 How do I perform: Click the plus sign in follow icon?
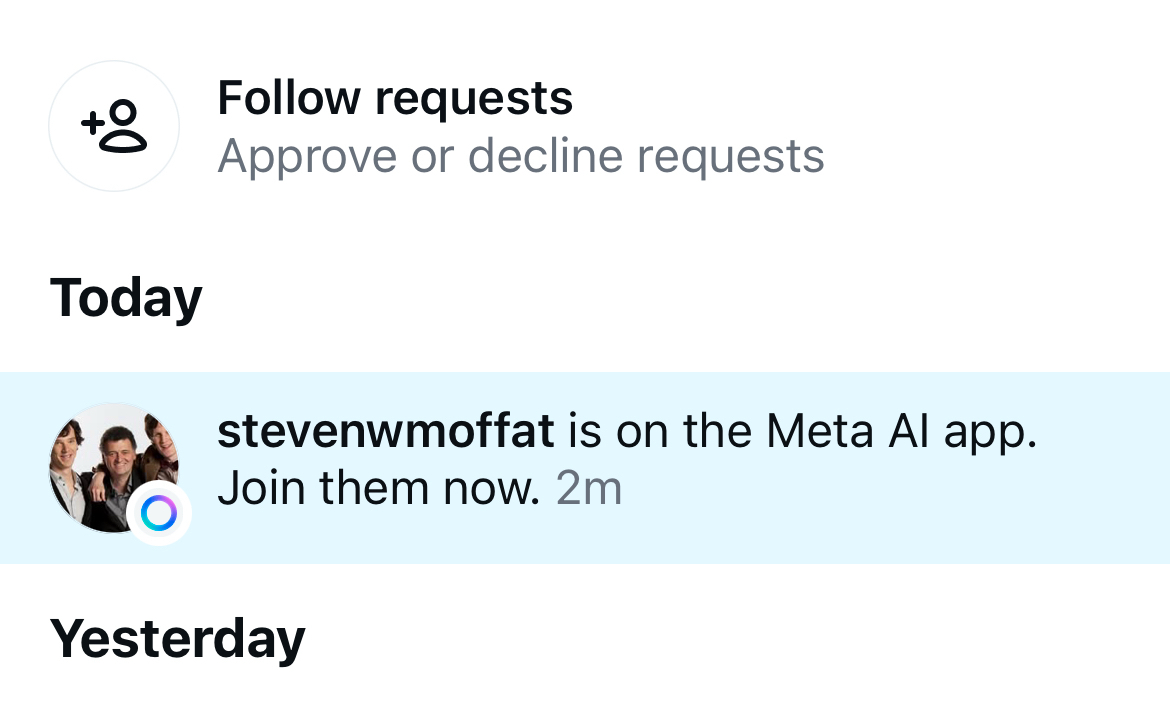[x=93, y=124]
